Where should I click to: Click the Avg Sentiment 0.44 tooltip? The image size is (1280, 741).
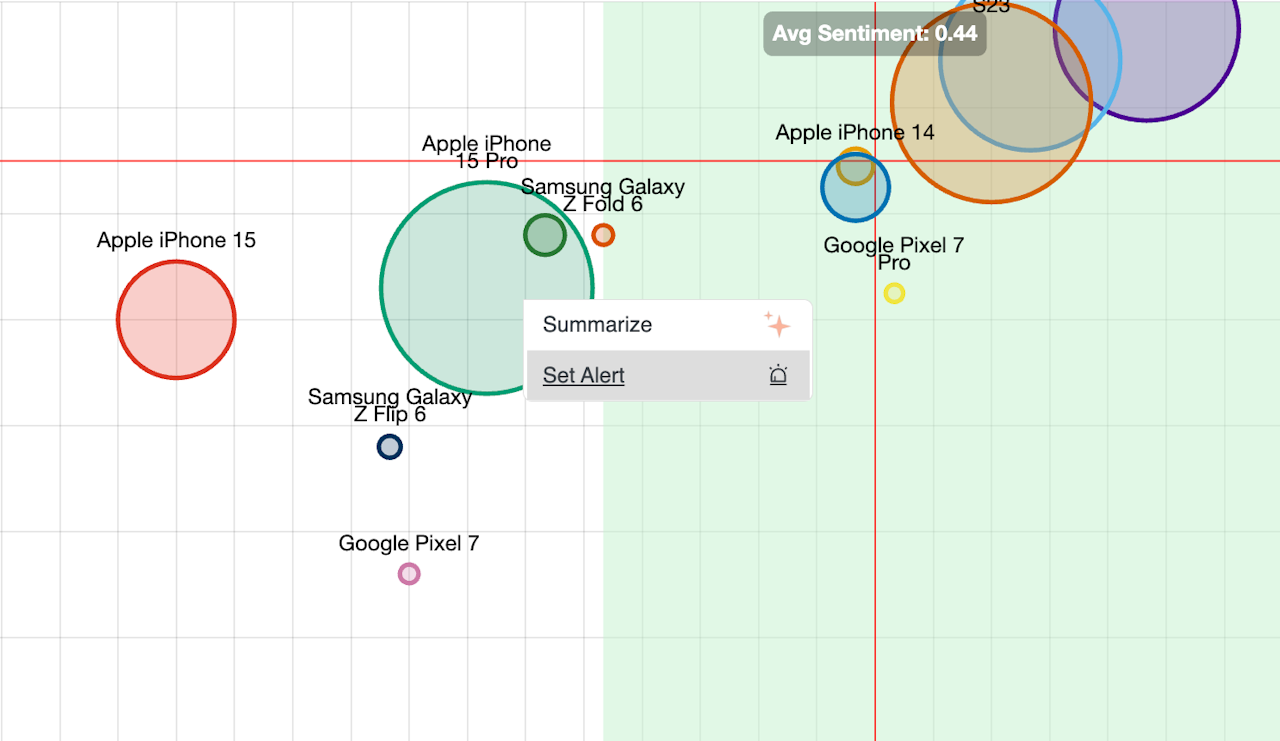(874, 34)
